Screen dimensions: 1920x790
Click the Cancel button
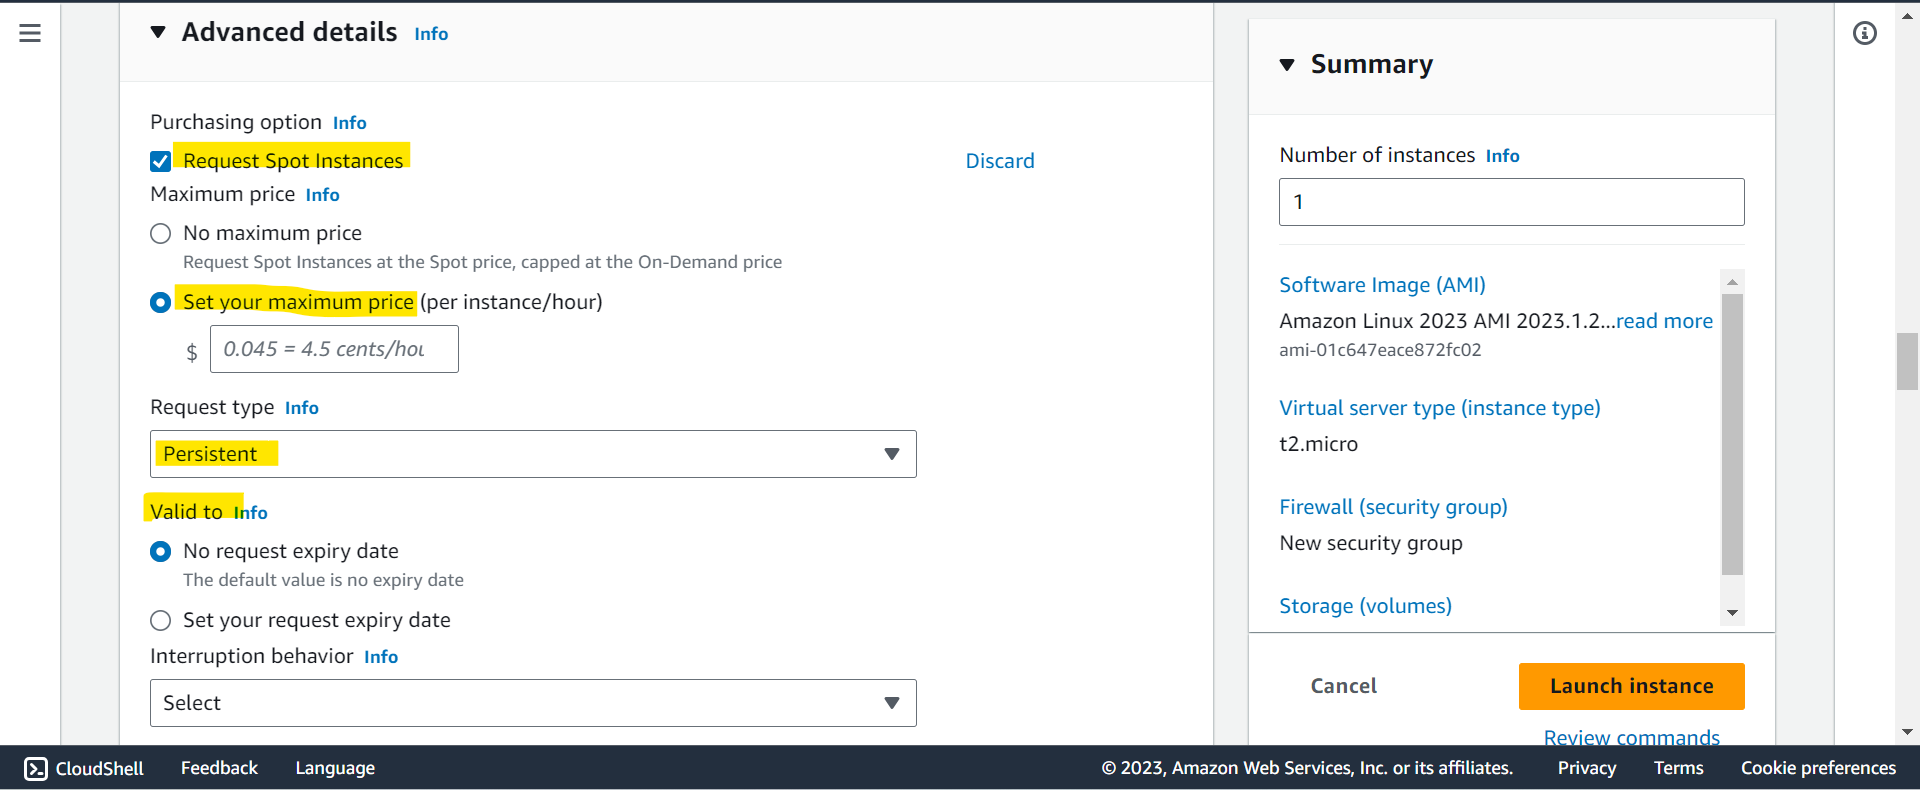(x=1344, y=686)
